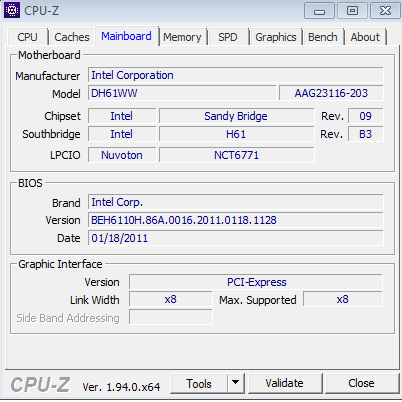Viewport: 402px width, 402px height.
Task: Click the Validate button
Action: (285, 383)
